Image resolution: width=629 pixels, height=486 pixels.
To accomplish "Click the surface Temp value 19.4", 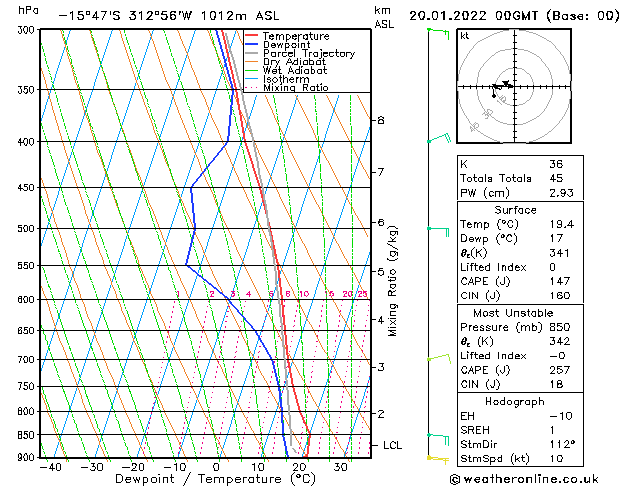I will (x=562, y=224).
